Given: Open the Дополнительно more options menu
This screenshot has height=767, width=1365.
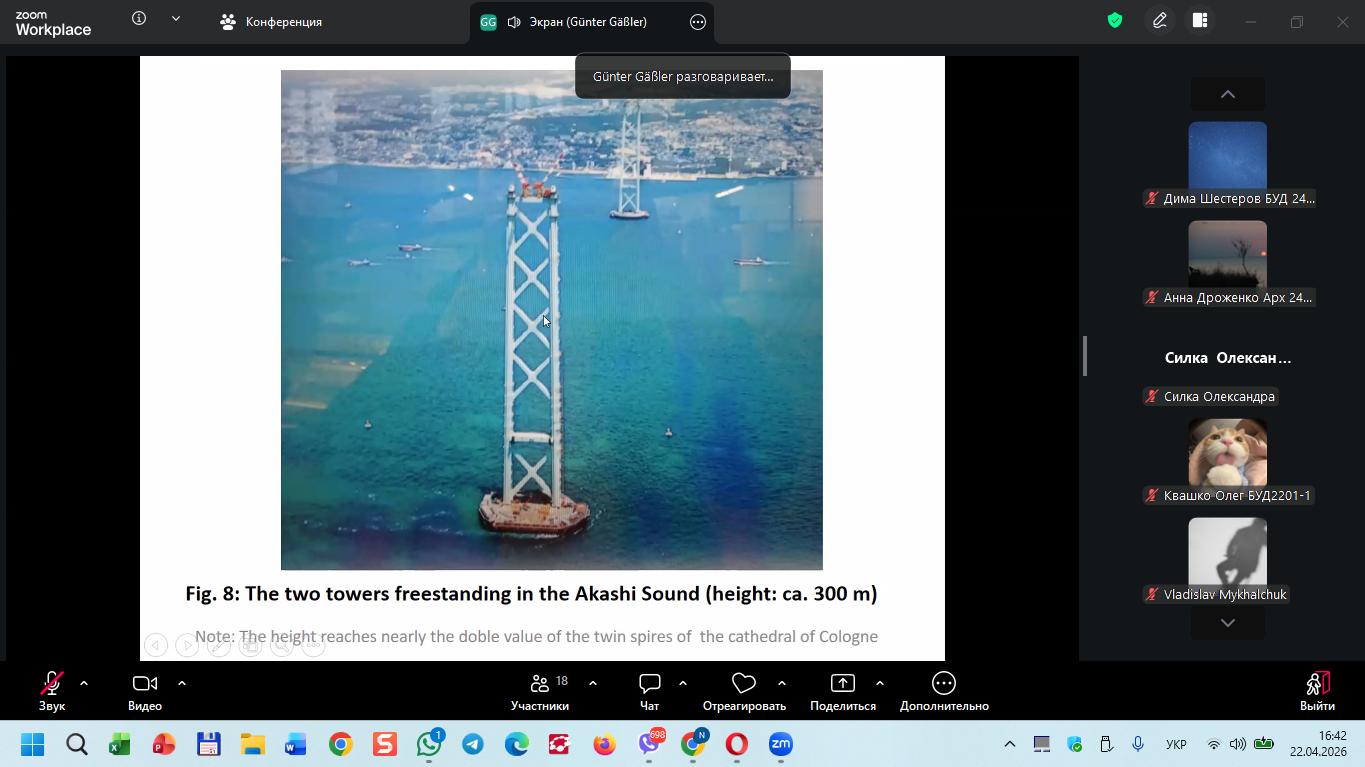Looking at the screenshot, I should pos(943,690).
